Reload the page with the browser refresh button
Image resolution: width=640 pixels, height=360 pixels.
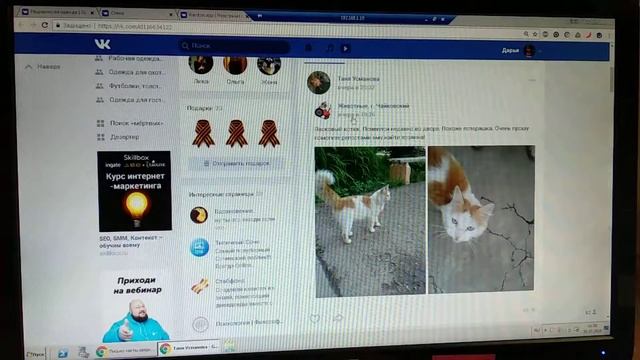coord(45,25)
